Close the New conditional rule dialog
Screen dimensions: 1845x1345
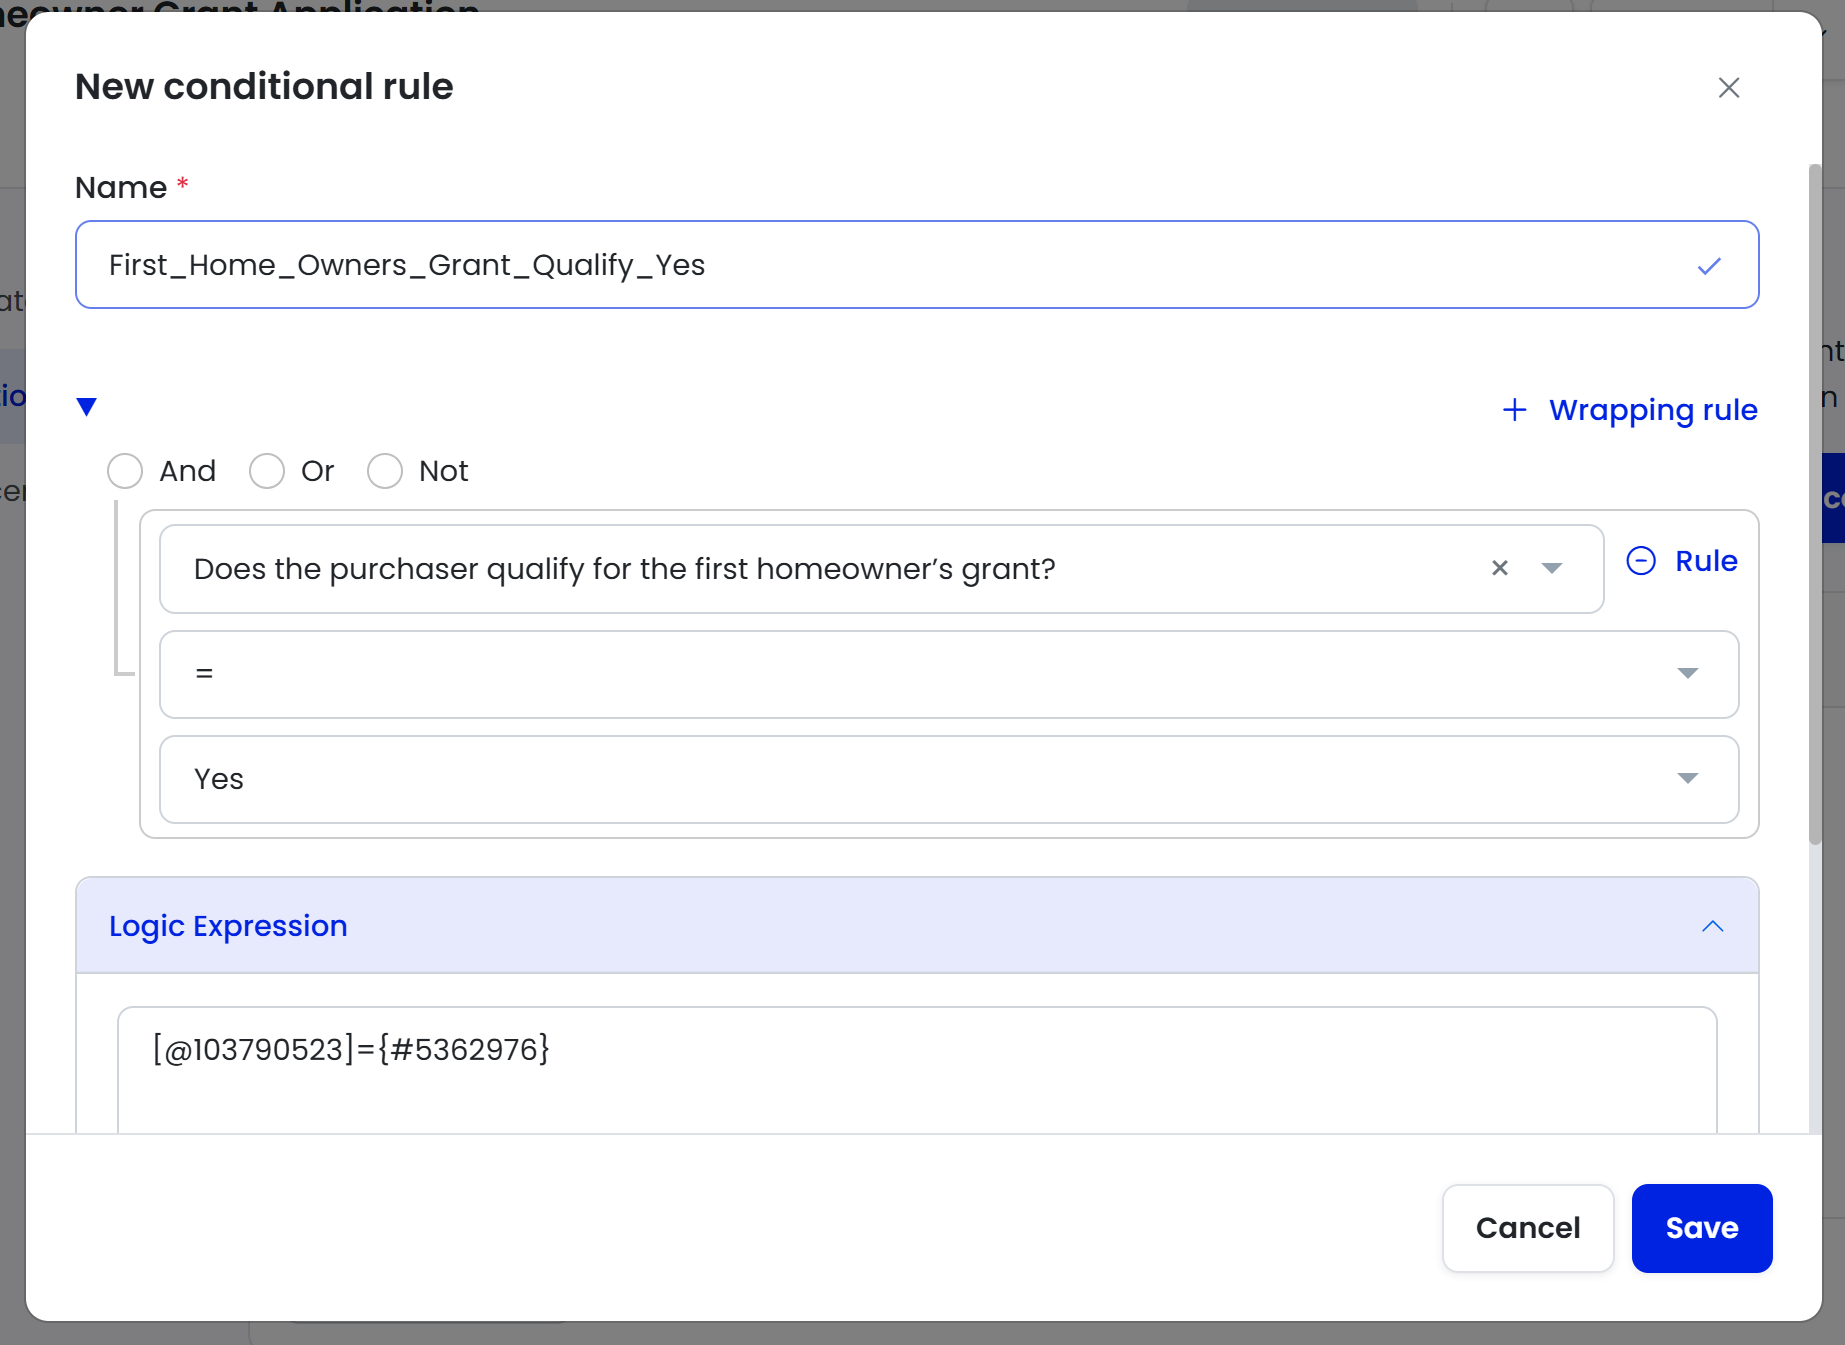pyautogui.click(x=1728, y=88)
